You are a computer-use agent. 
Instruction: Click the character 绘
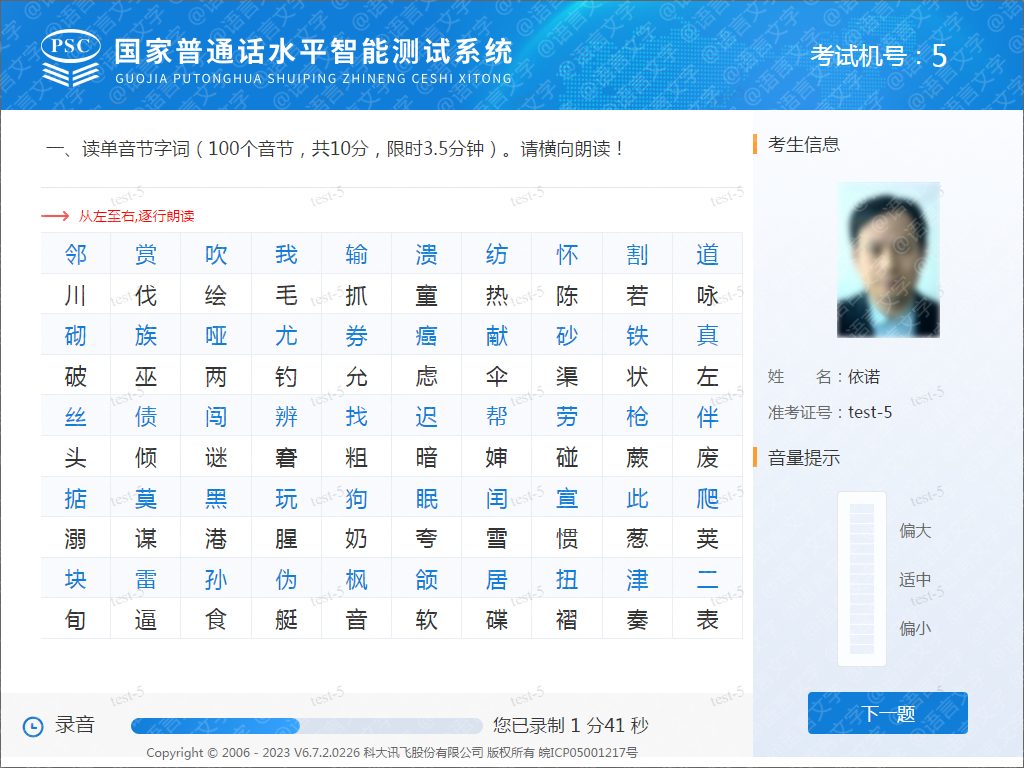point(216,295)
